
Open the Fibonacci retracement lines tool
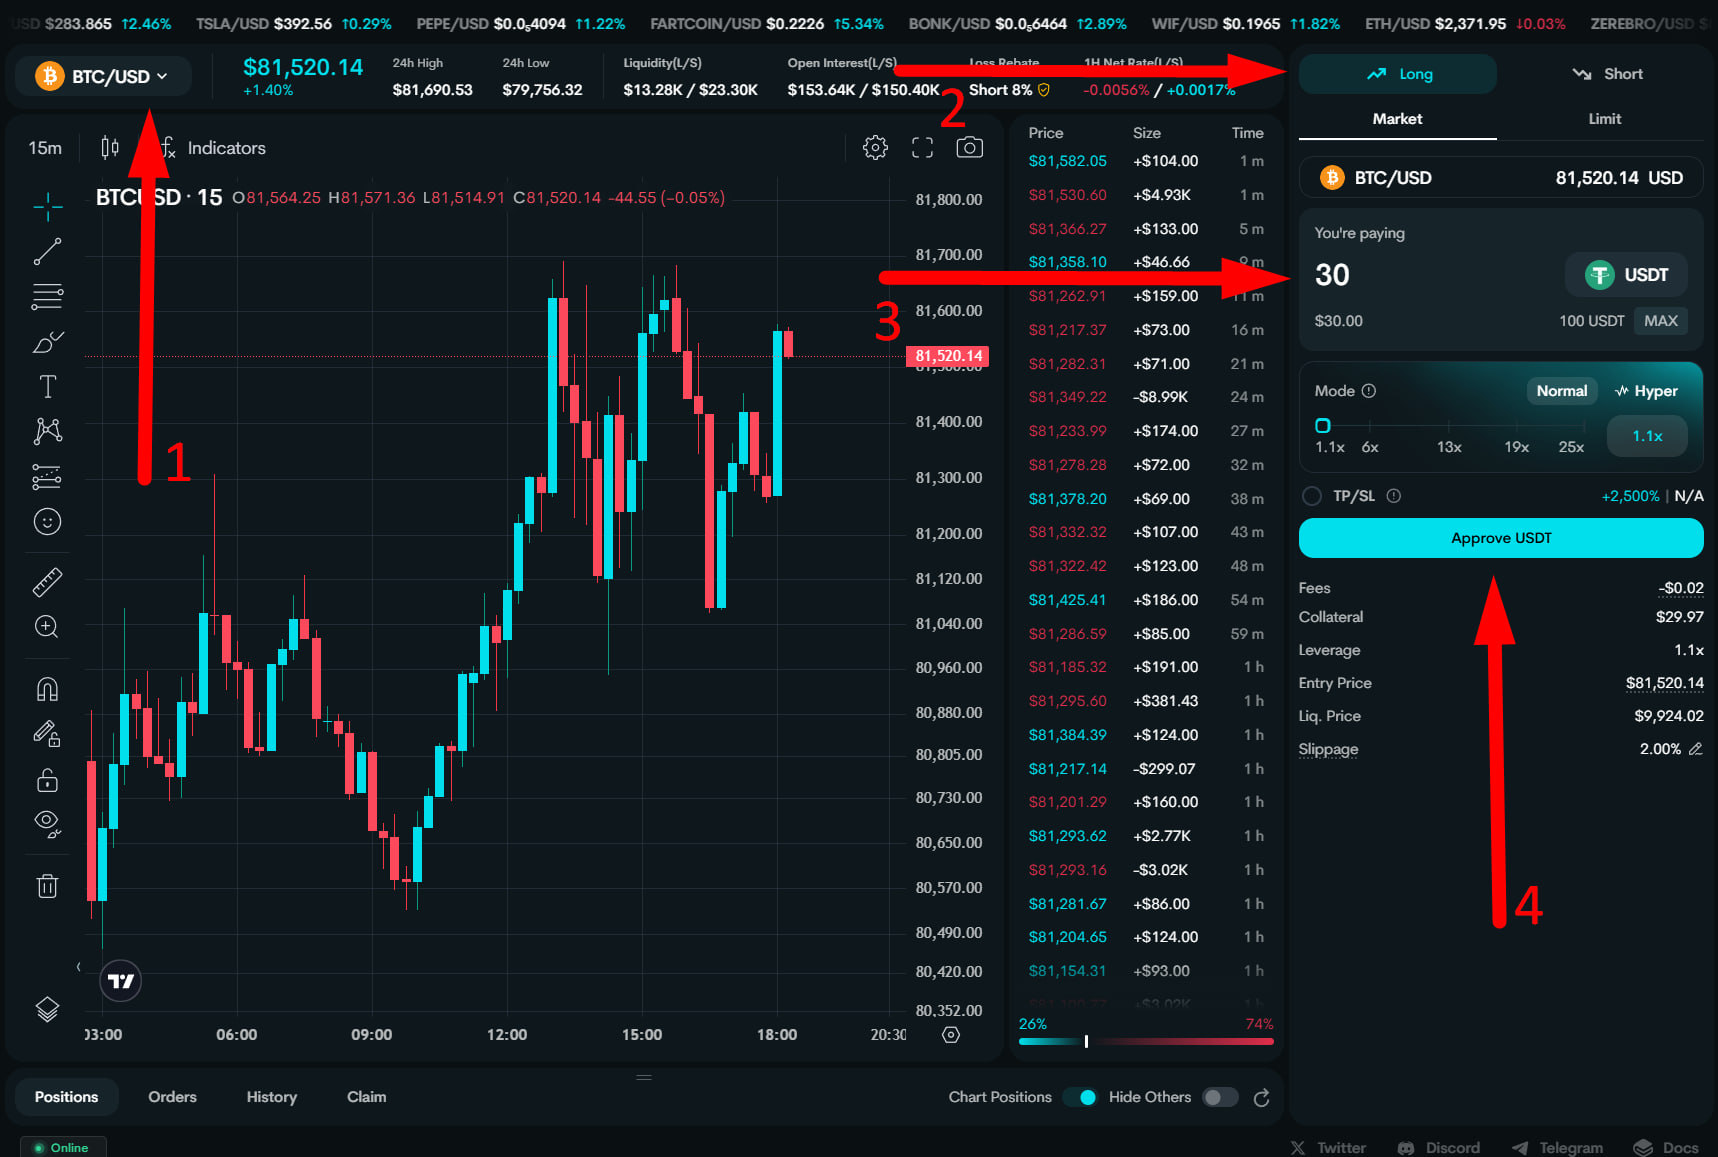(x=47, y=296)
